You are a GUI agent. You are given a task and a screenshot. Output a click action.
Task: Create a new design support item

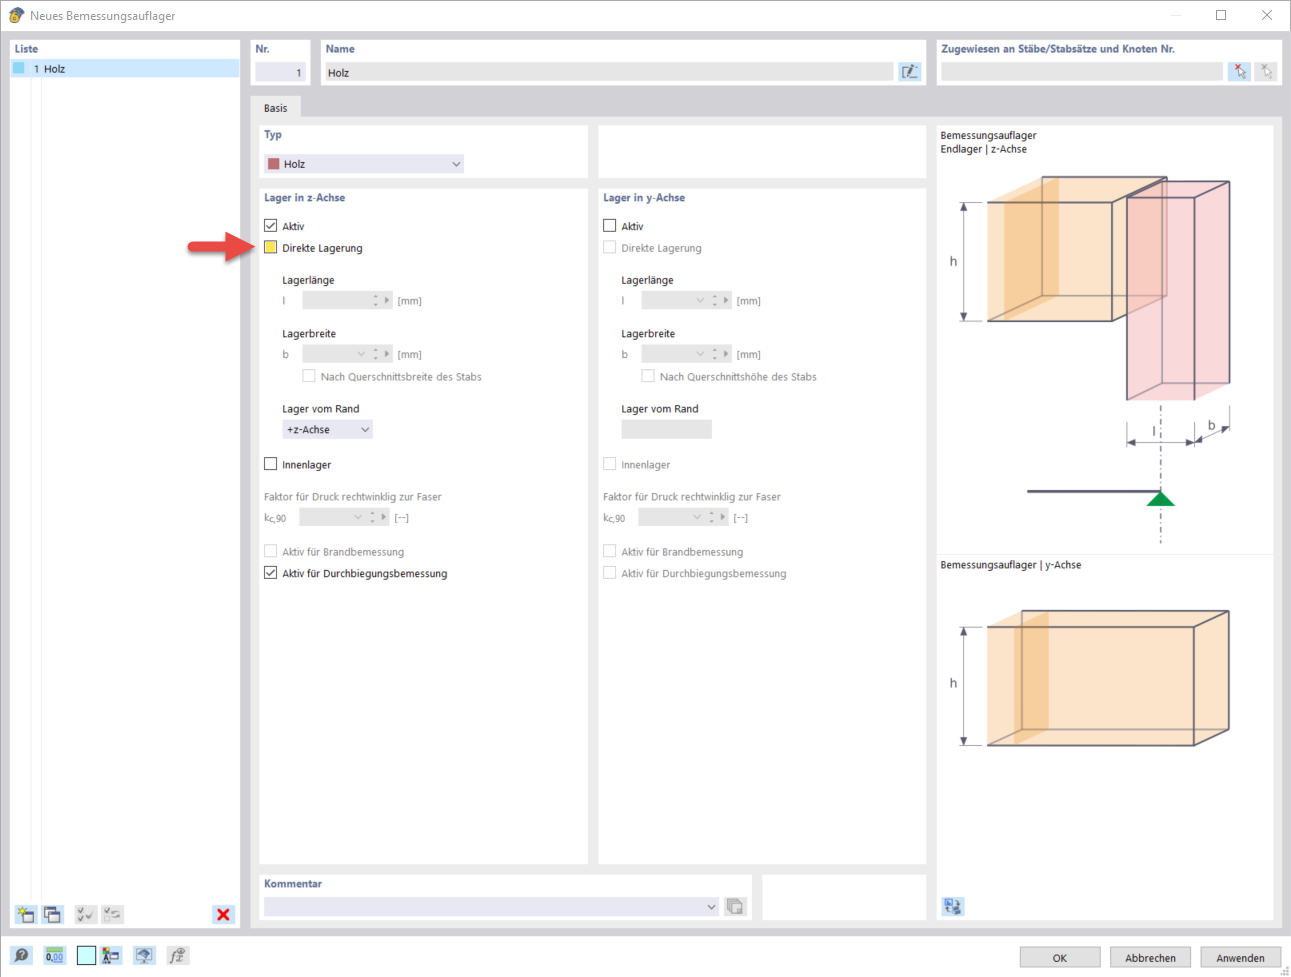click(x=25, y=914)
